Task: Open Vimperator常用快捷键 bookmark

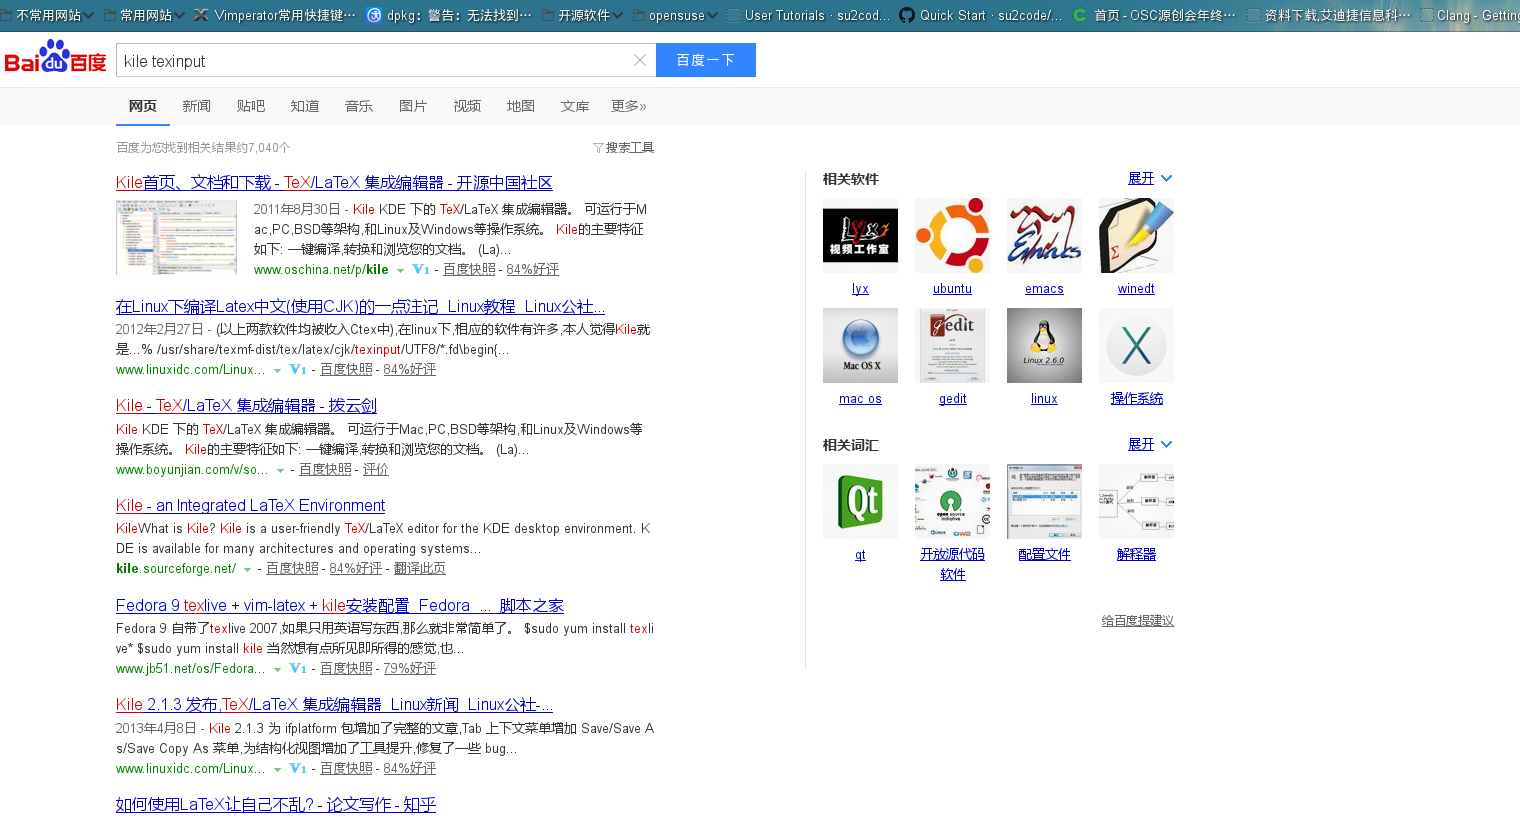Action: click(x=275, y=15)
